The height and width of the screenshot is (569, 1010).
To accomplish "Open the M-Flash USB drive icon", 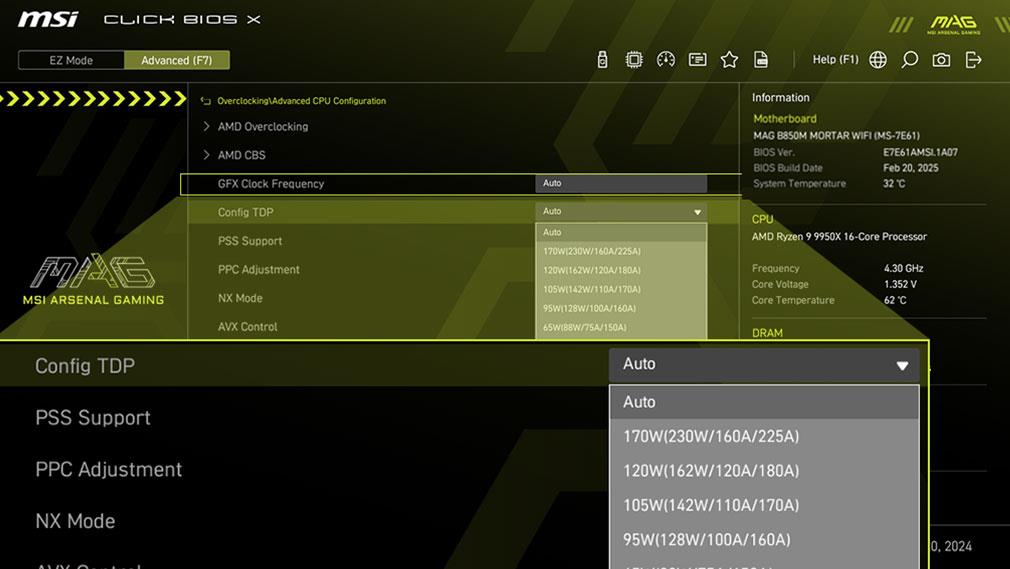I will point(602,60).
